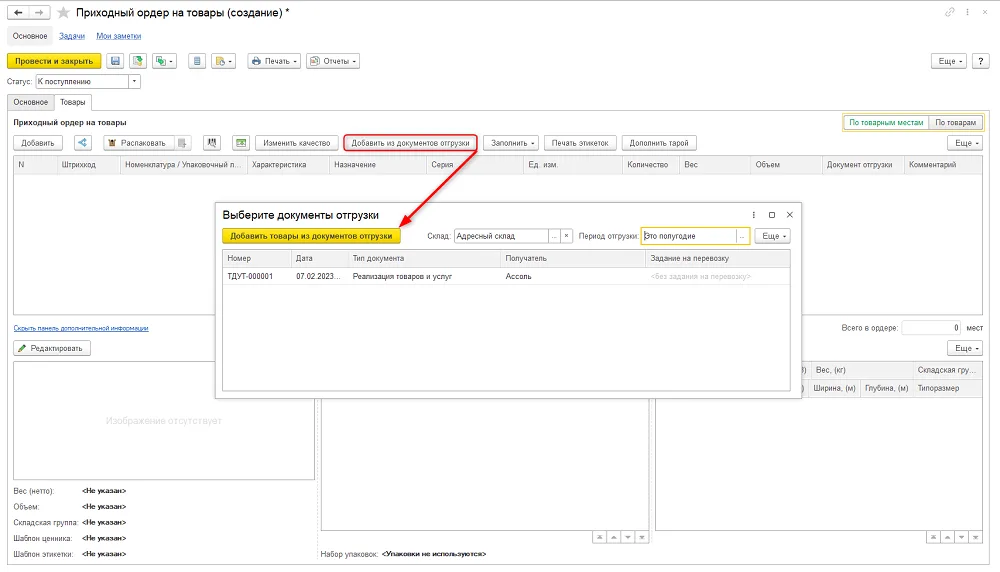Select the top Основное navigation item

(30, 36)
